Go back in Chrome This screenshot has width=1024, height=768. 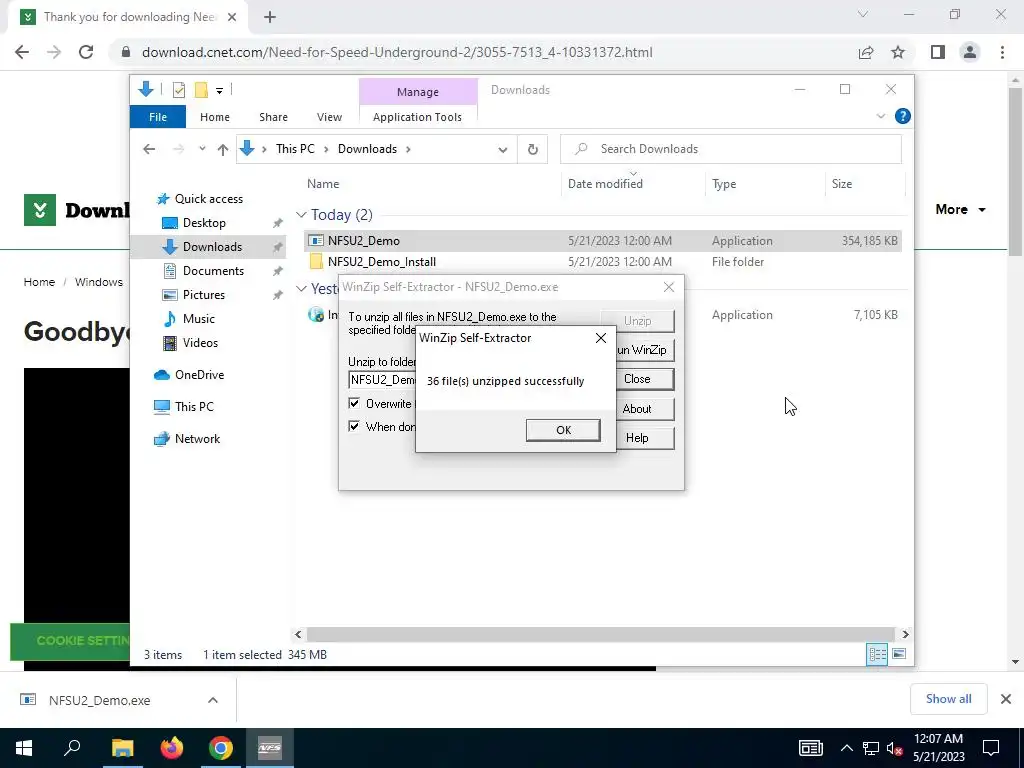[22, 52]
